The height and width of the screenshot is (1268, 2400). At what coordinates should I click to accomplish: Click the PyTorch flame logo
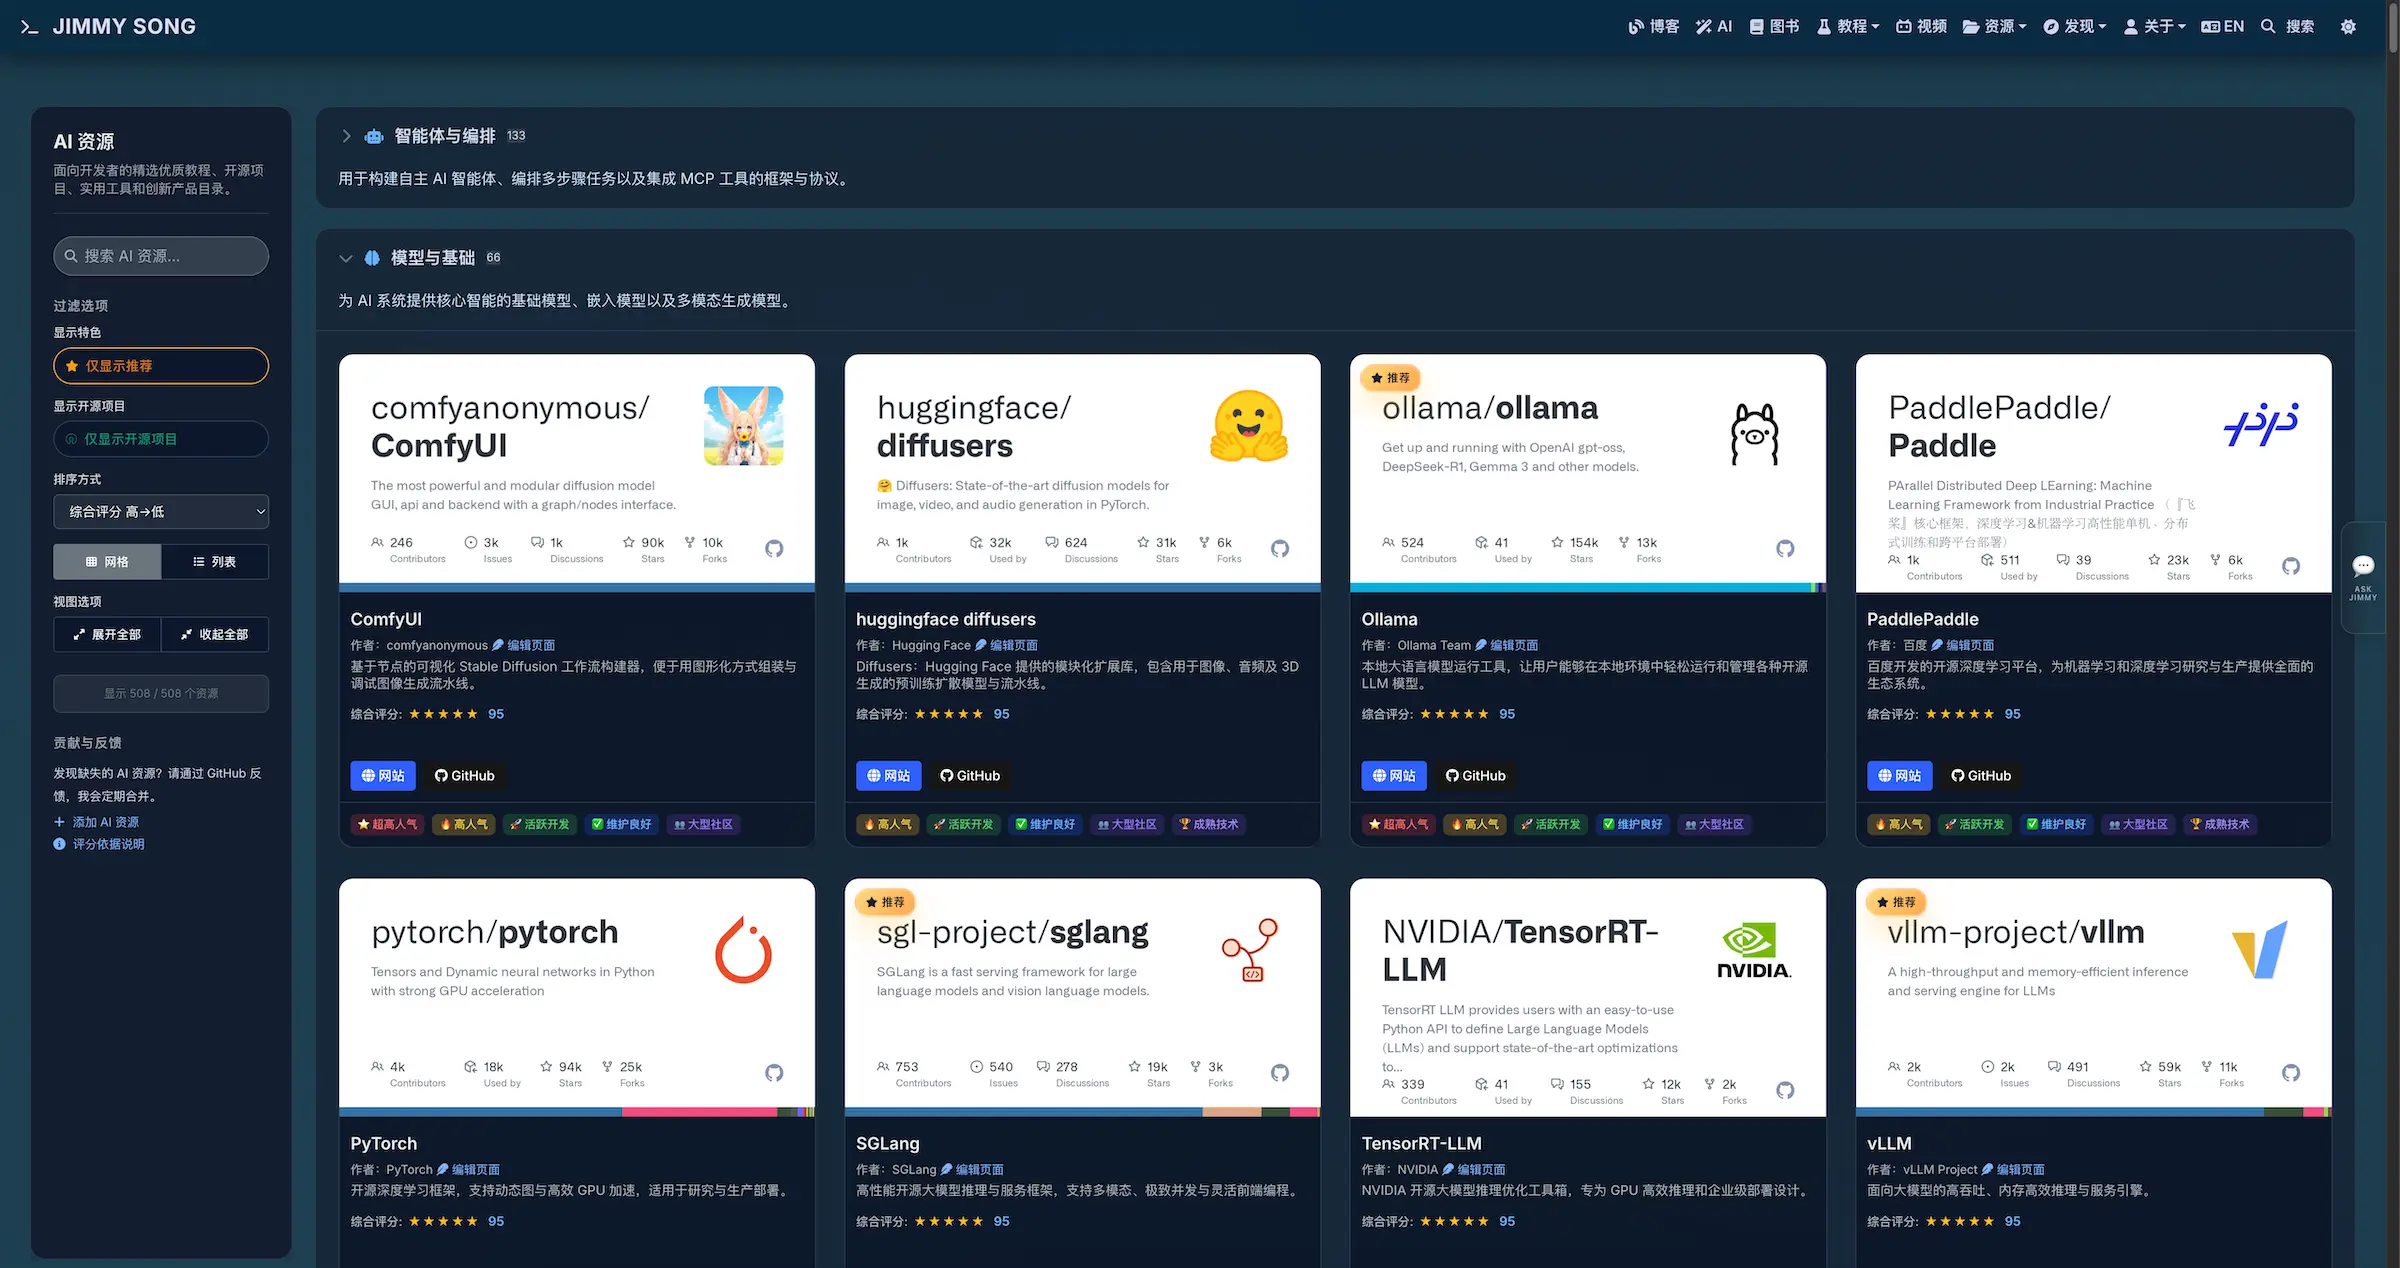tap(743, 950)
